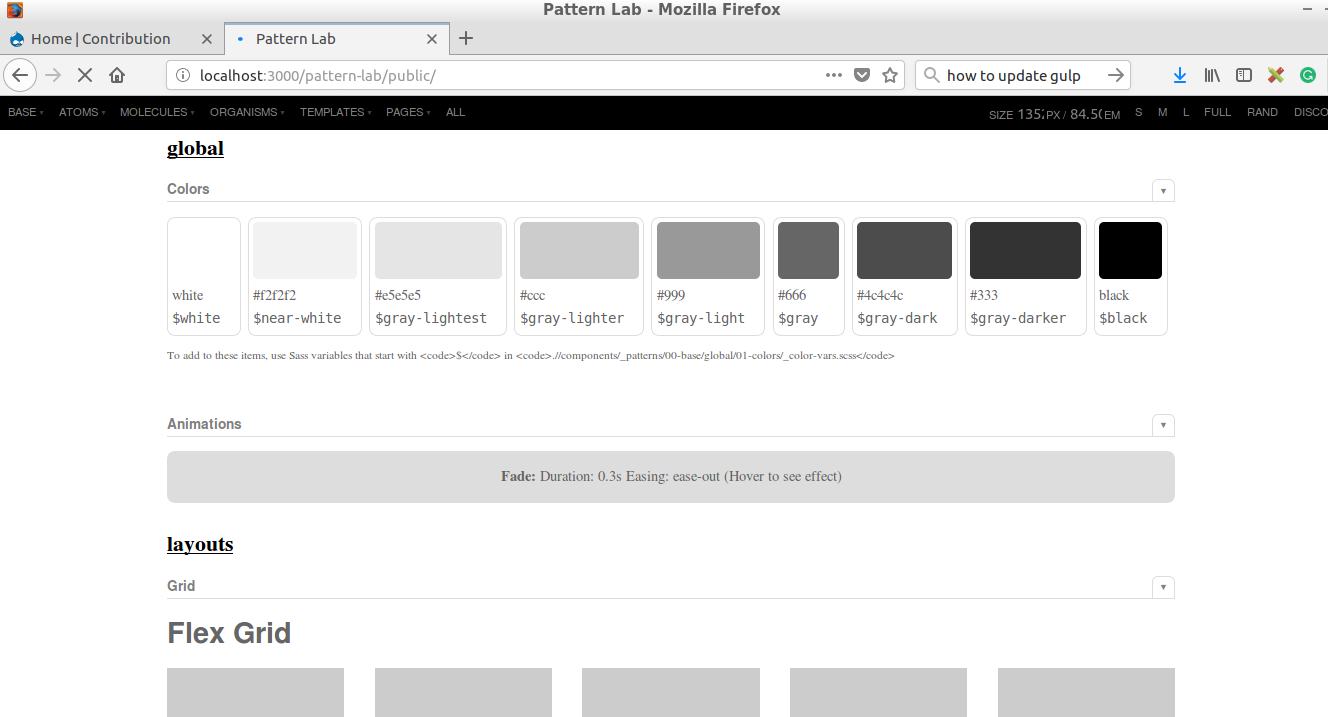Open the layouts heading link
1328x717 pixels.
(x=199, y=544)
